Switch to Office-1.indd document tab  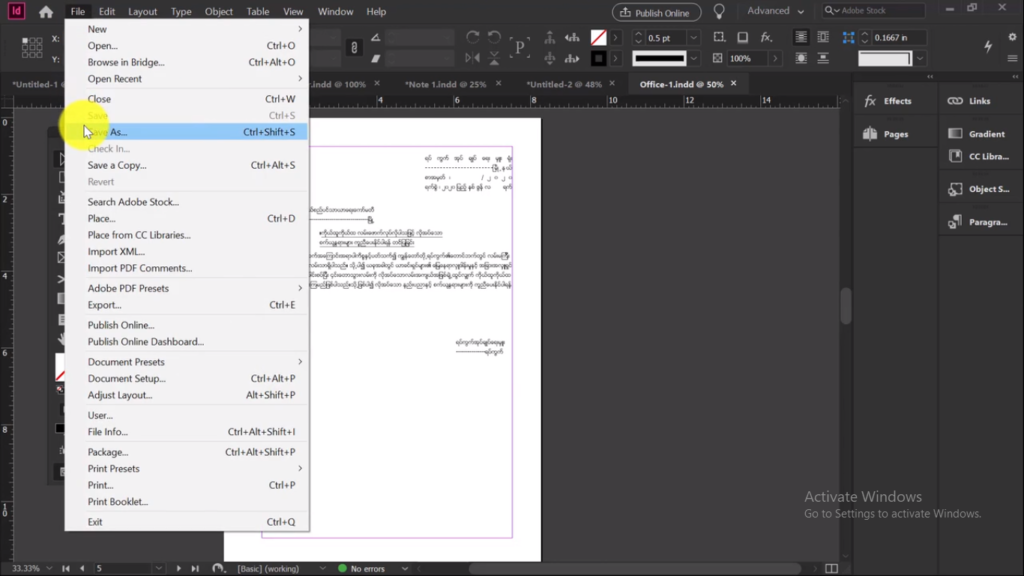(x=681, y=84)
